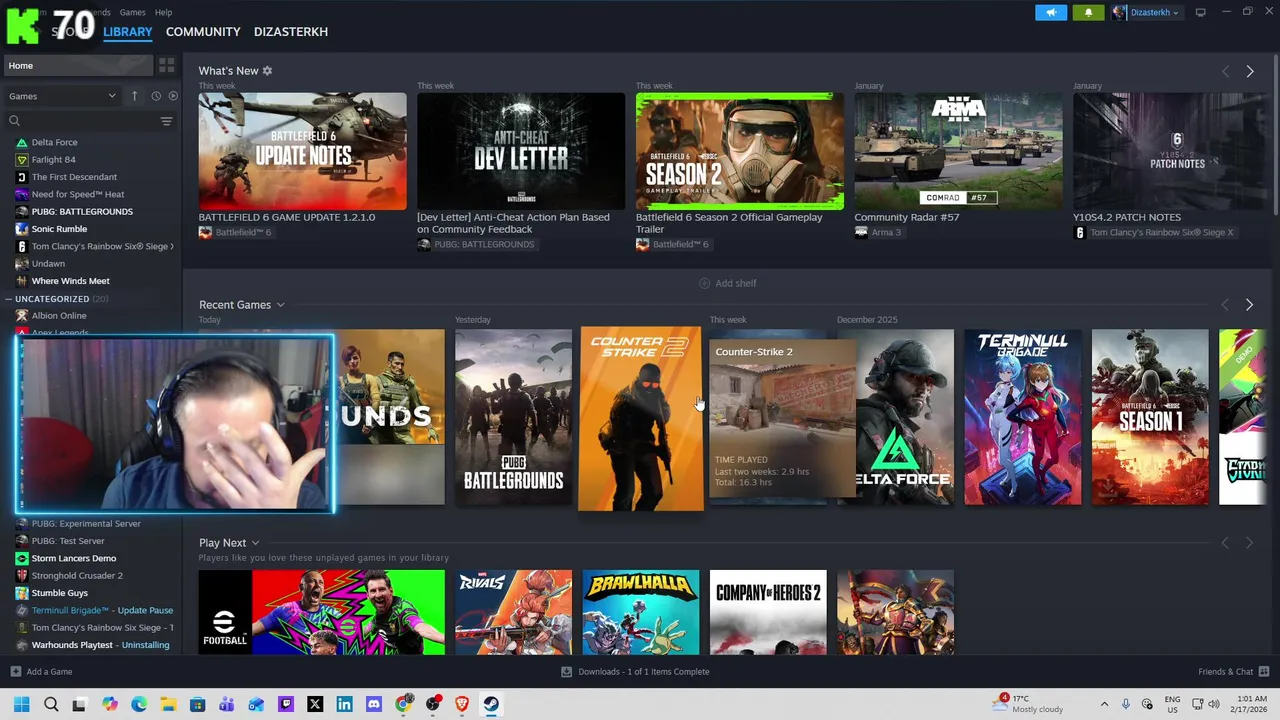
Task: Click Add a Game
Action: pos(41,672)
